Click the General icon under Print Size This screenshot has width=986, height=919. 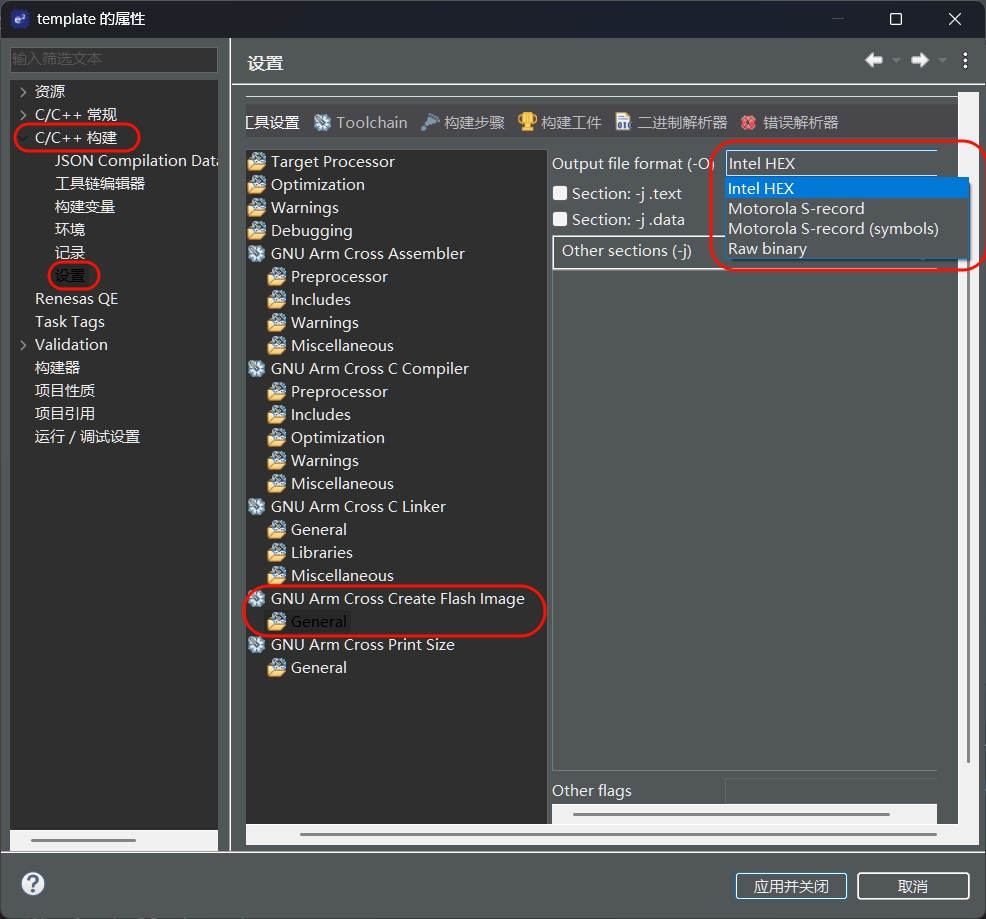277,668
